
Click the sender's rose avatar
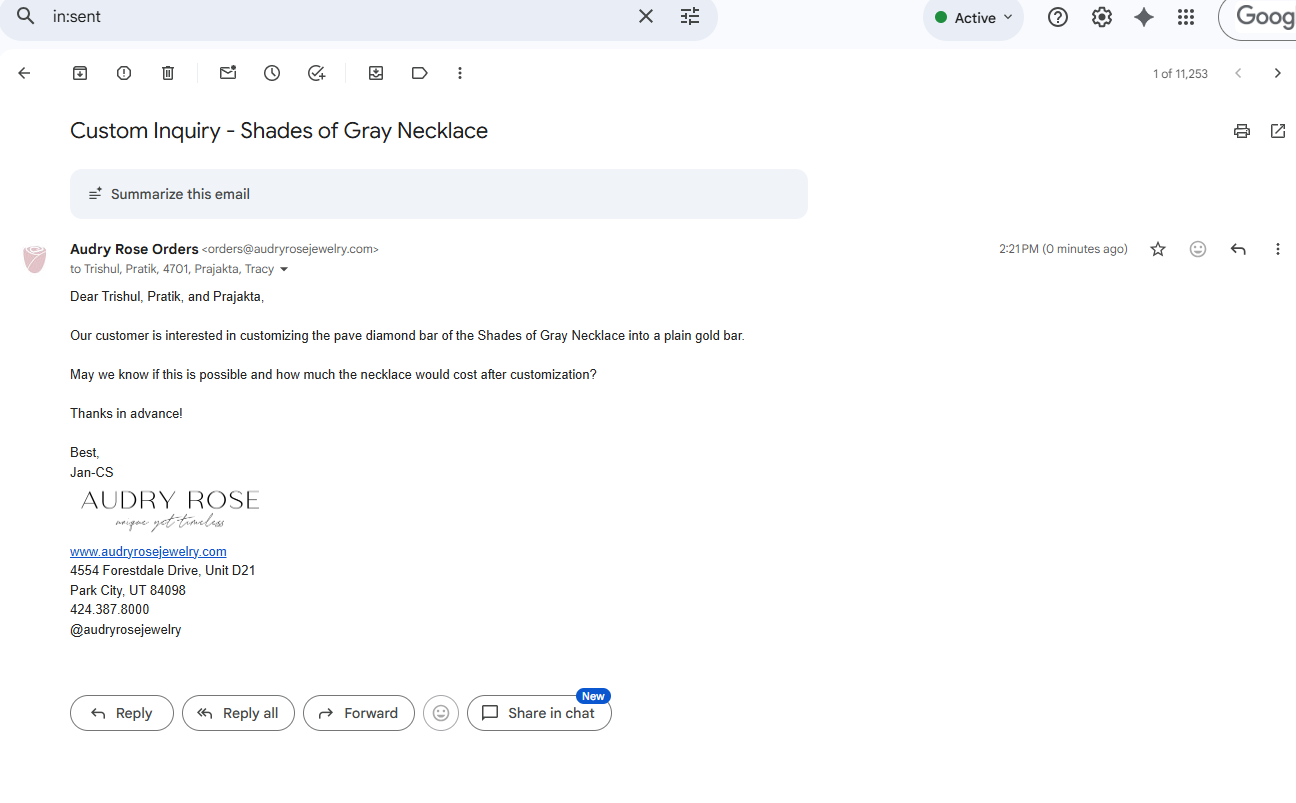pyautogui.click(x=35, y=259)
